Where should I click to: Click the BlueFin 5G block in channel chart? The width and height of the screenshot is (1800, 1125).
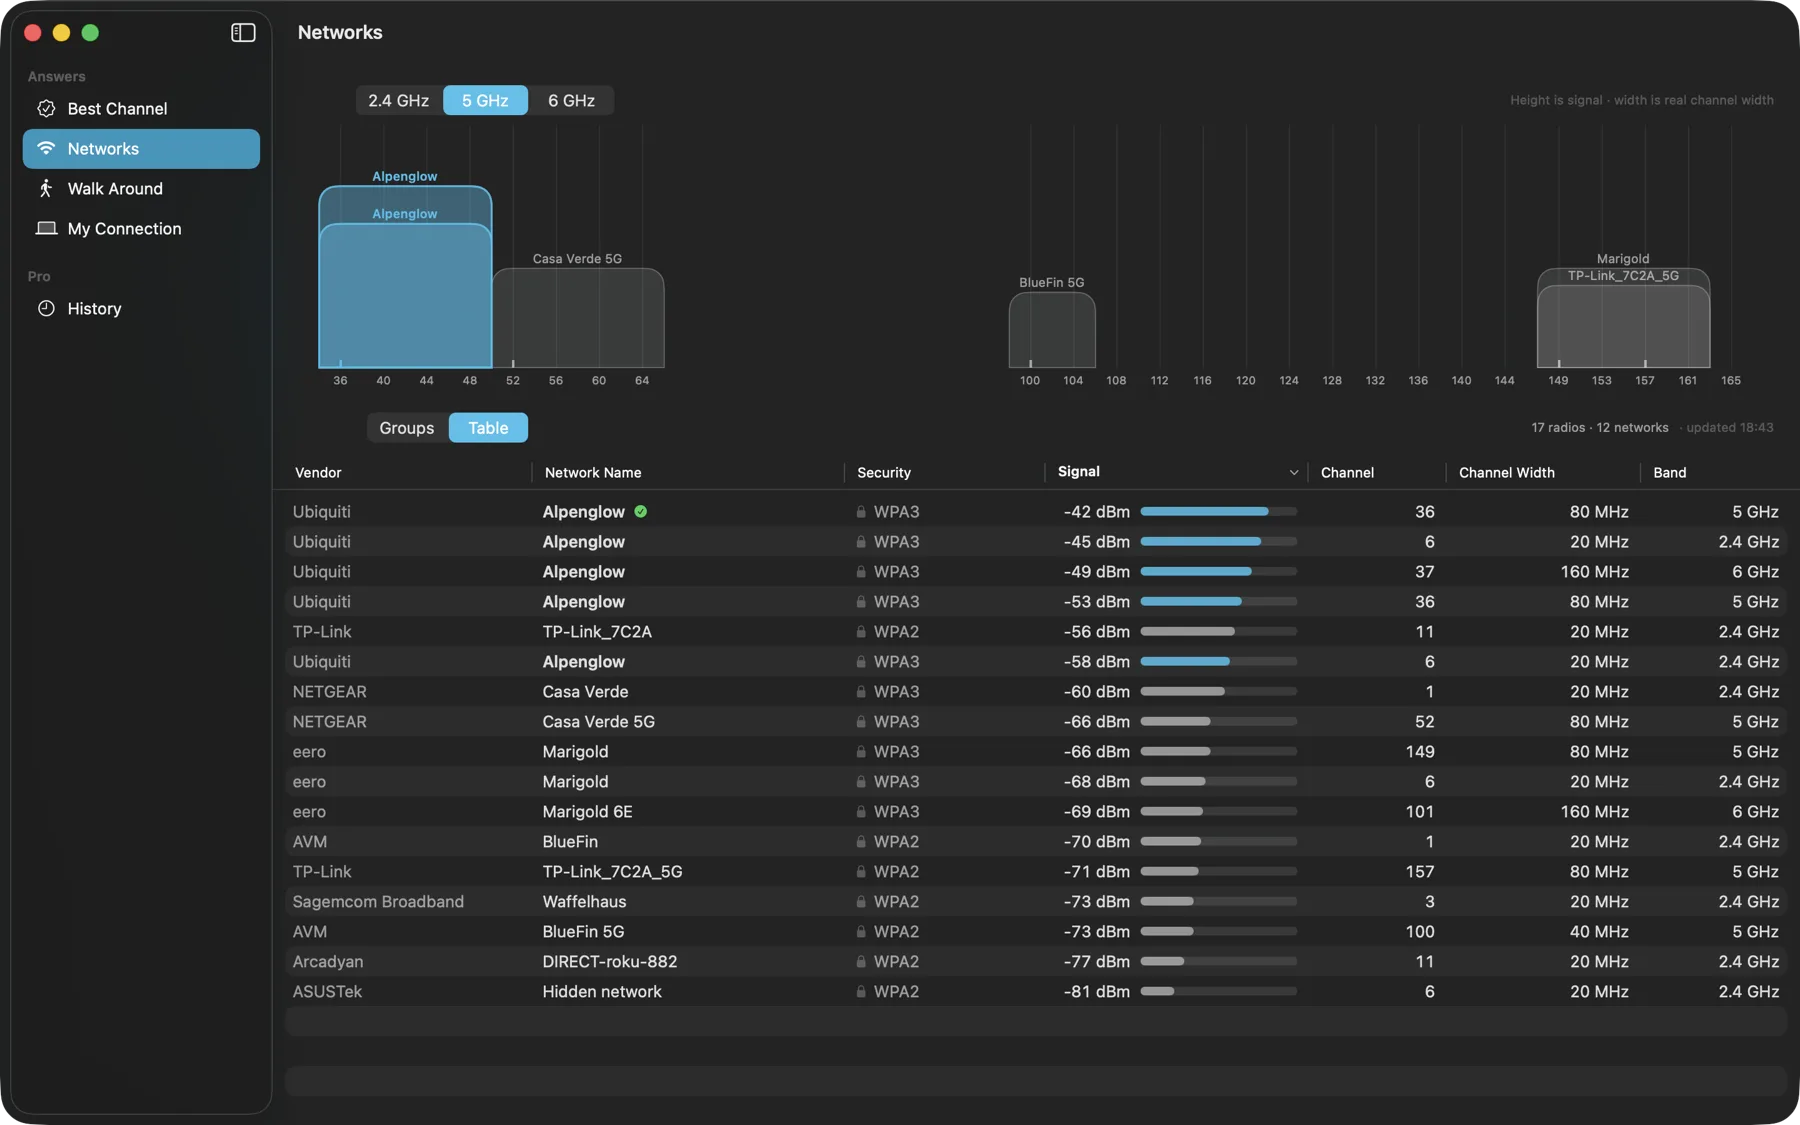coord(1052,329)
